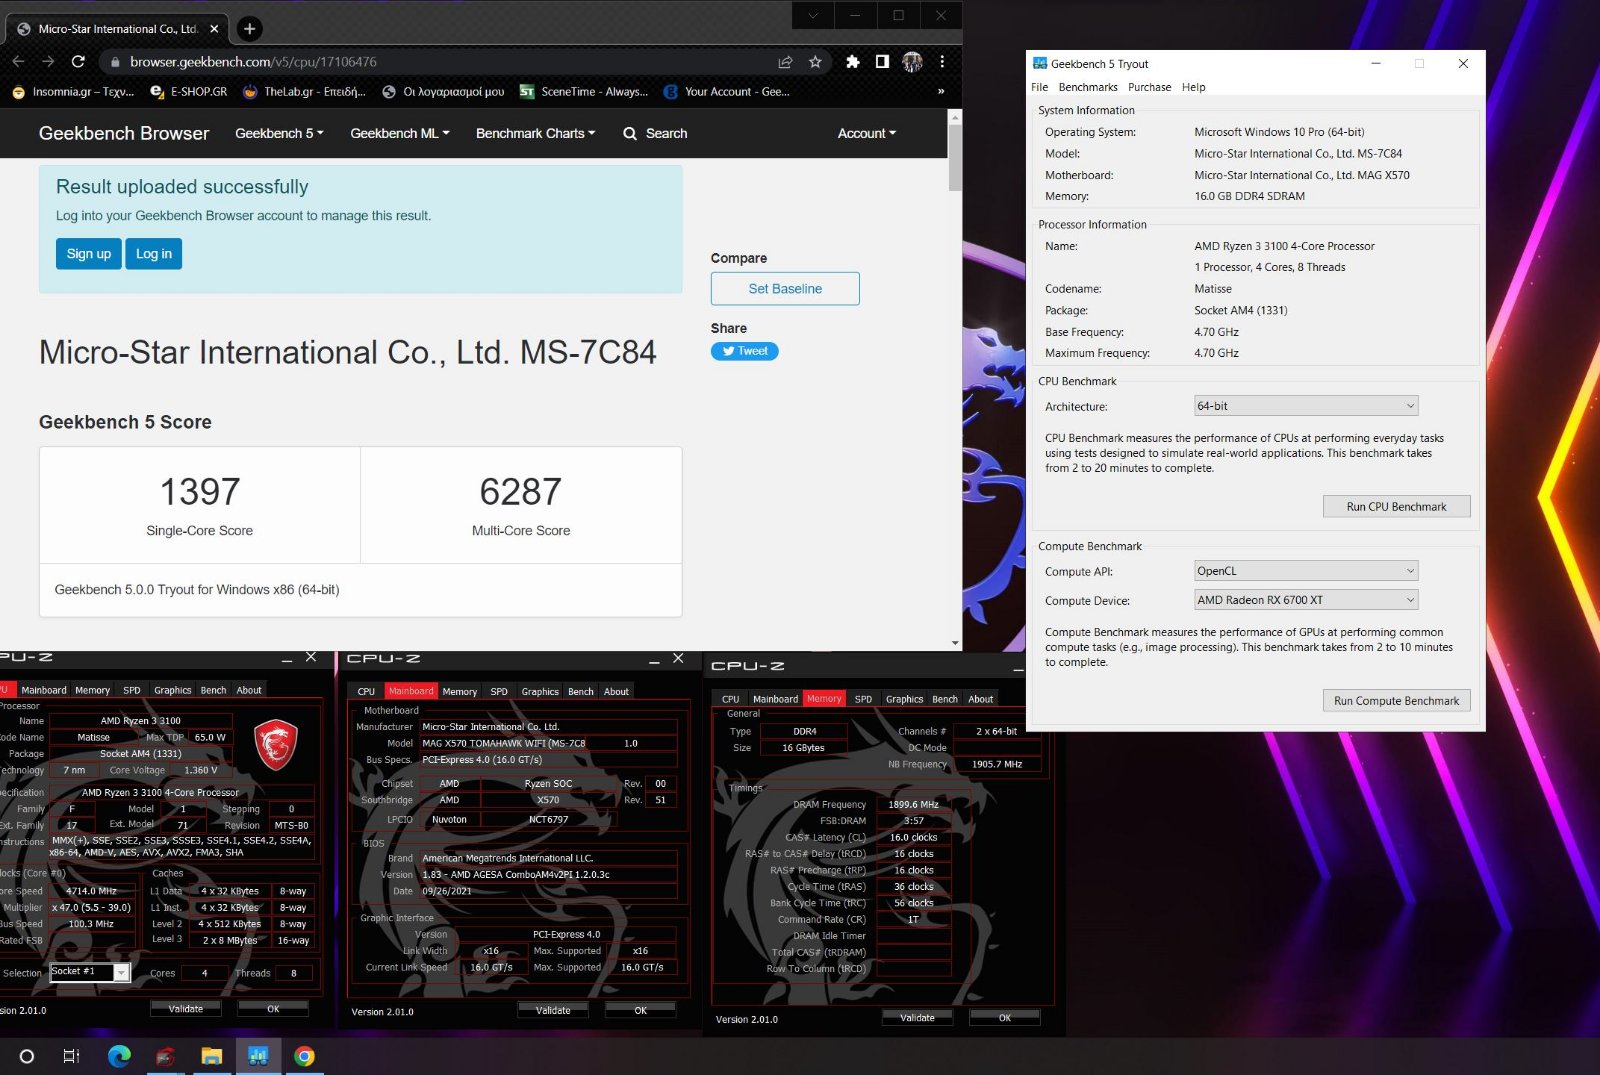Open Help menu in Geekbench 5 Tryout

(x=1194, y=87)
